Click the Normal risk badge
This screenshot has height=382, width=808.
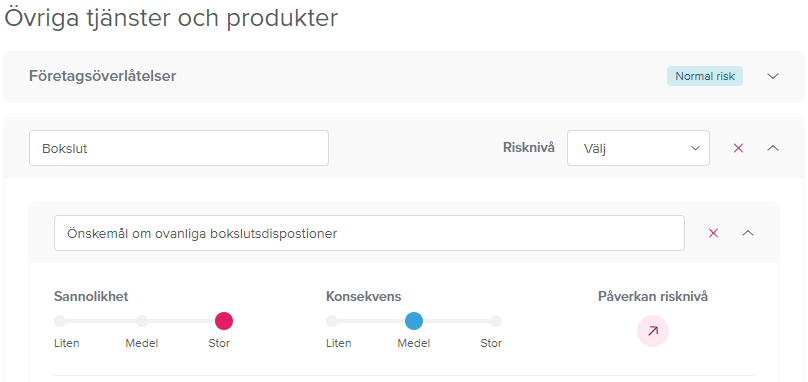click(x=705, y=76)
